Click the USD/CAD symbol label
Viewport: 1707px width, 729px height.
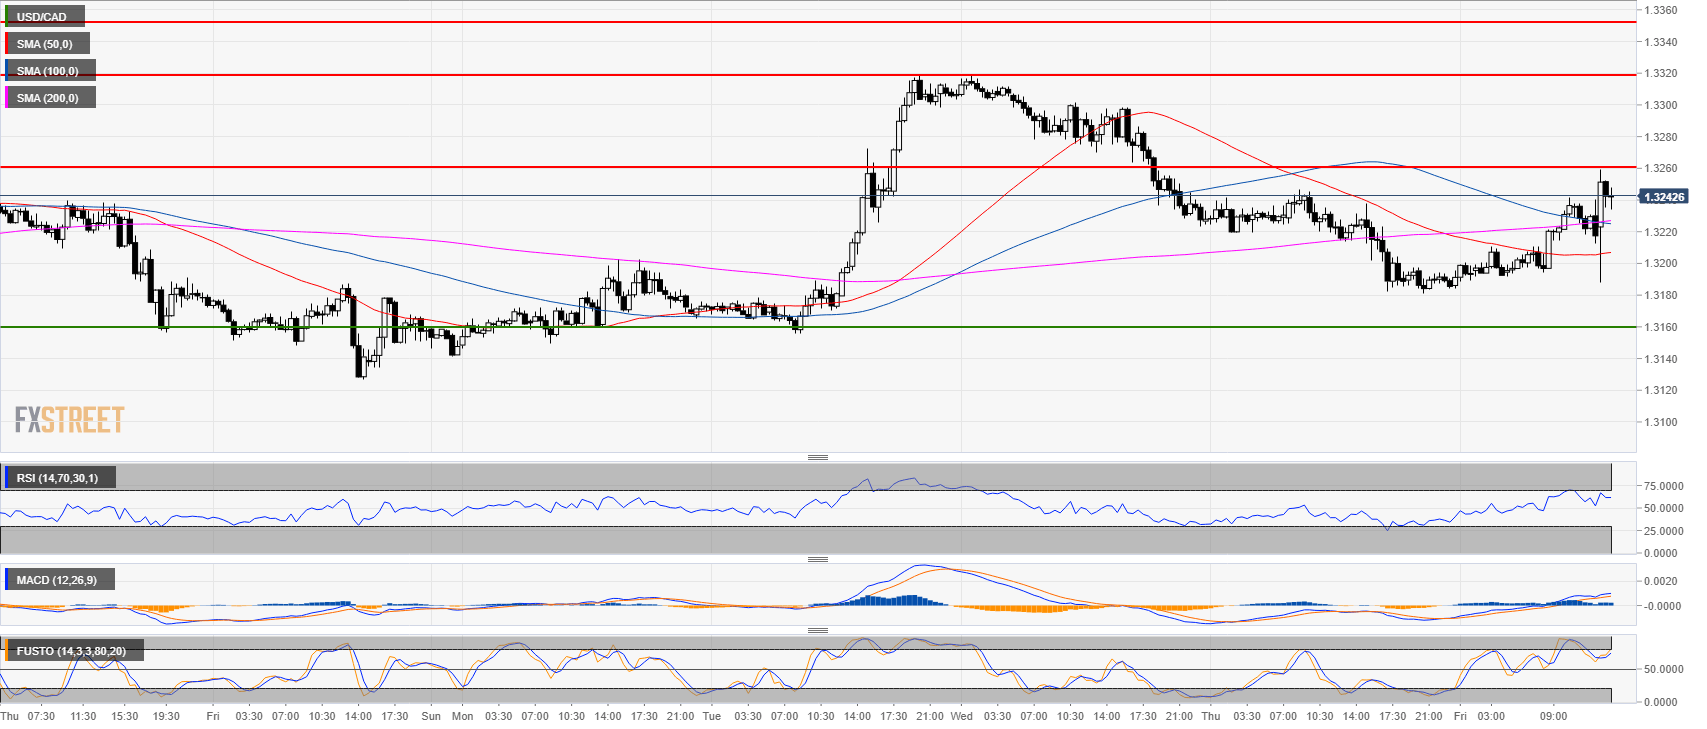pyautogui.click(x=42, y=17)
